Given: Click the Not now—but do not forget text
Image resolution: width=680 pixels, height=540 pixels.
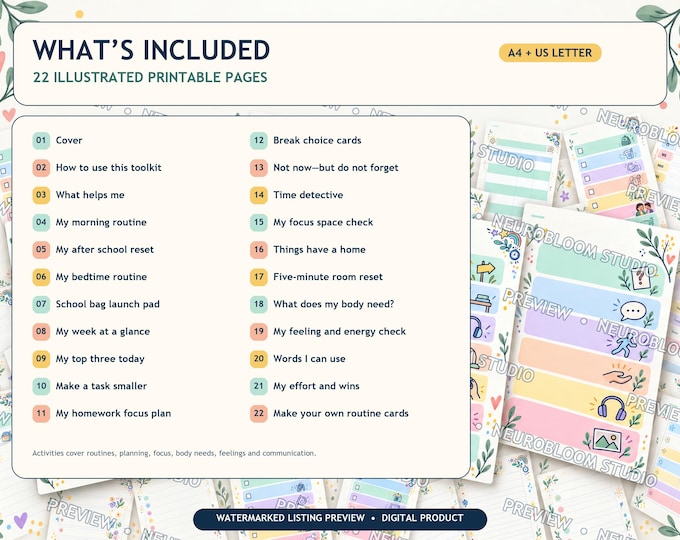Looking at the screenshot, I should [x=336, y=168].
